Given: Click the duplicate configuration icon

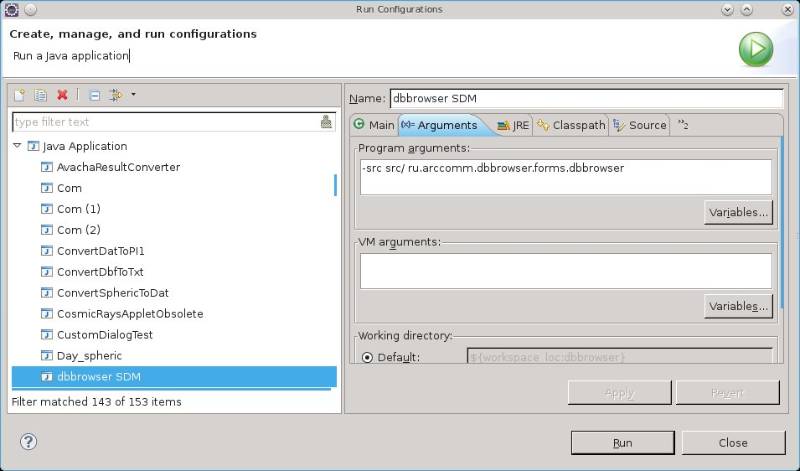Looking at the screenshot, I should click(x=41, y=95).
